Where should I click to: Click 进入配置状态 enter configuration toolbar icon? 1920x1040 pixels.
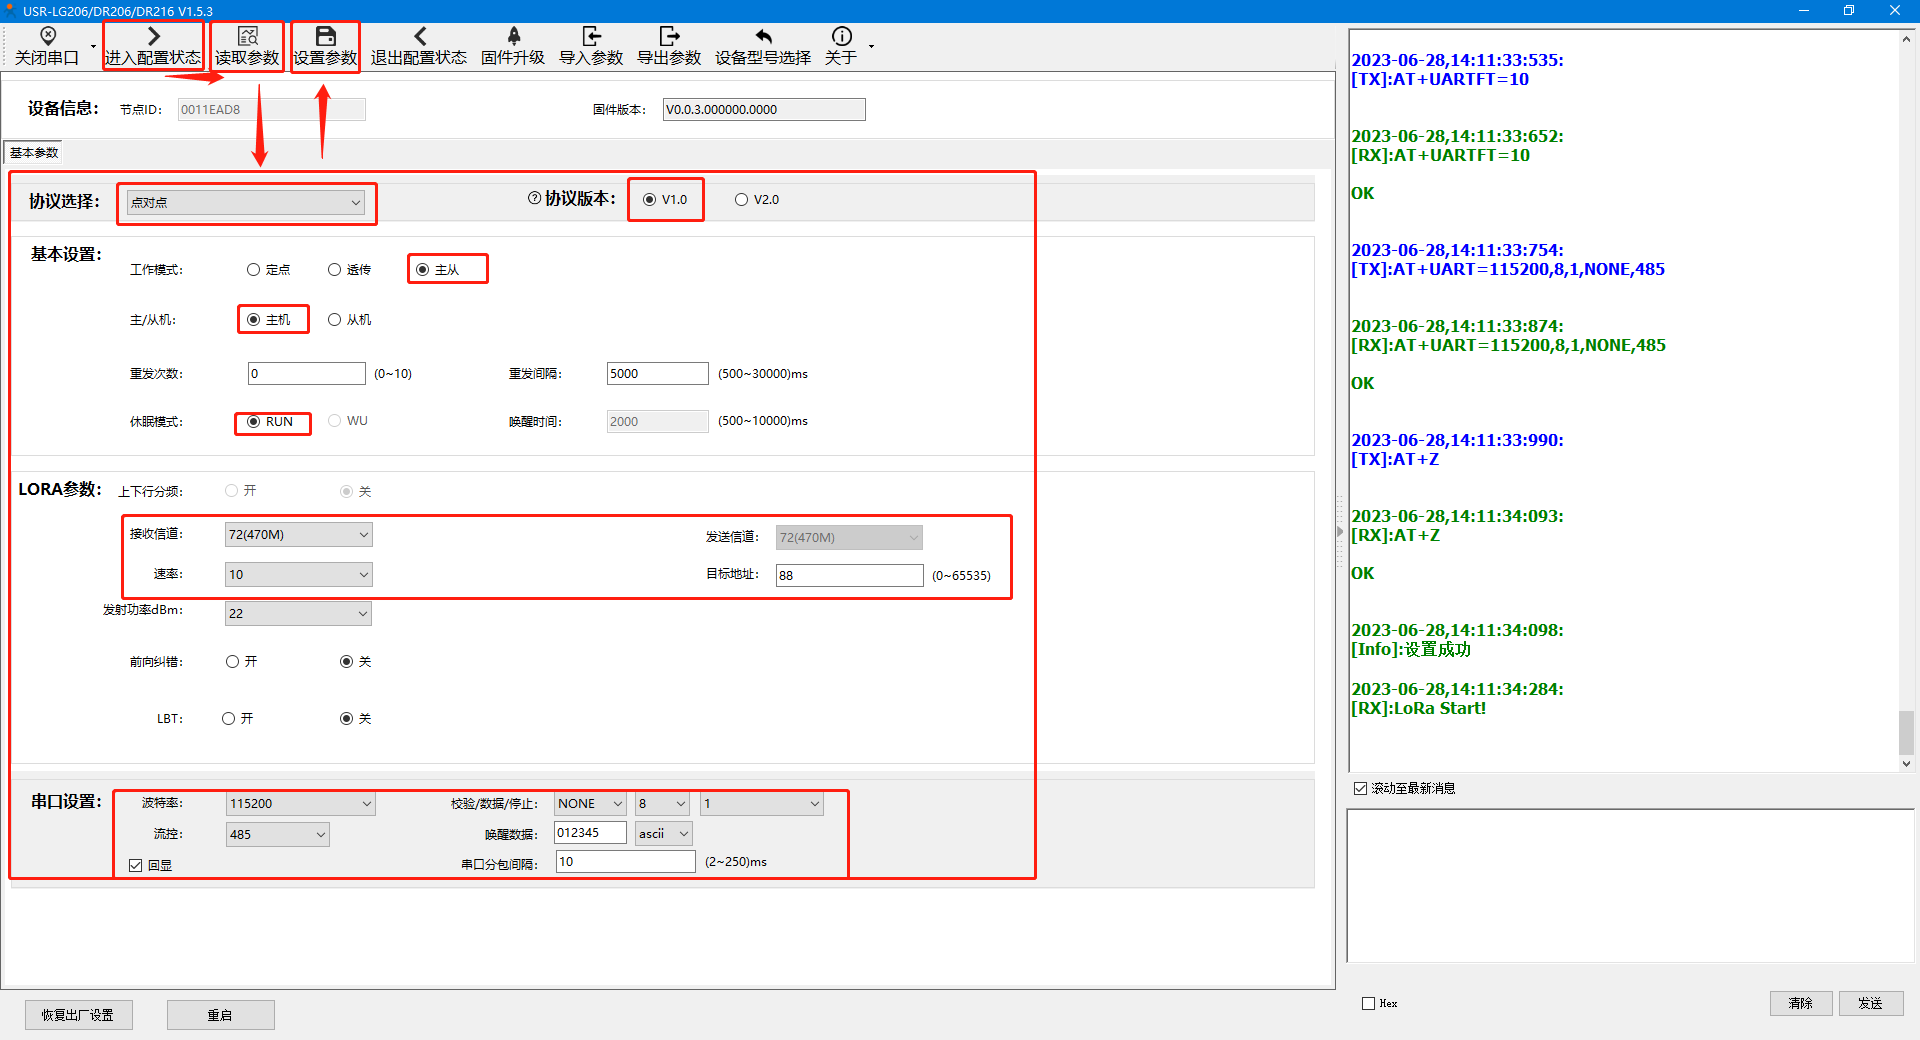[x=153, y=46]
